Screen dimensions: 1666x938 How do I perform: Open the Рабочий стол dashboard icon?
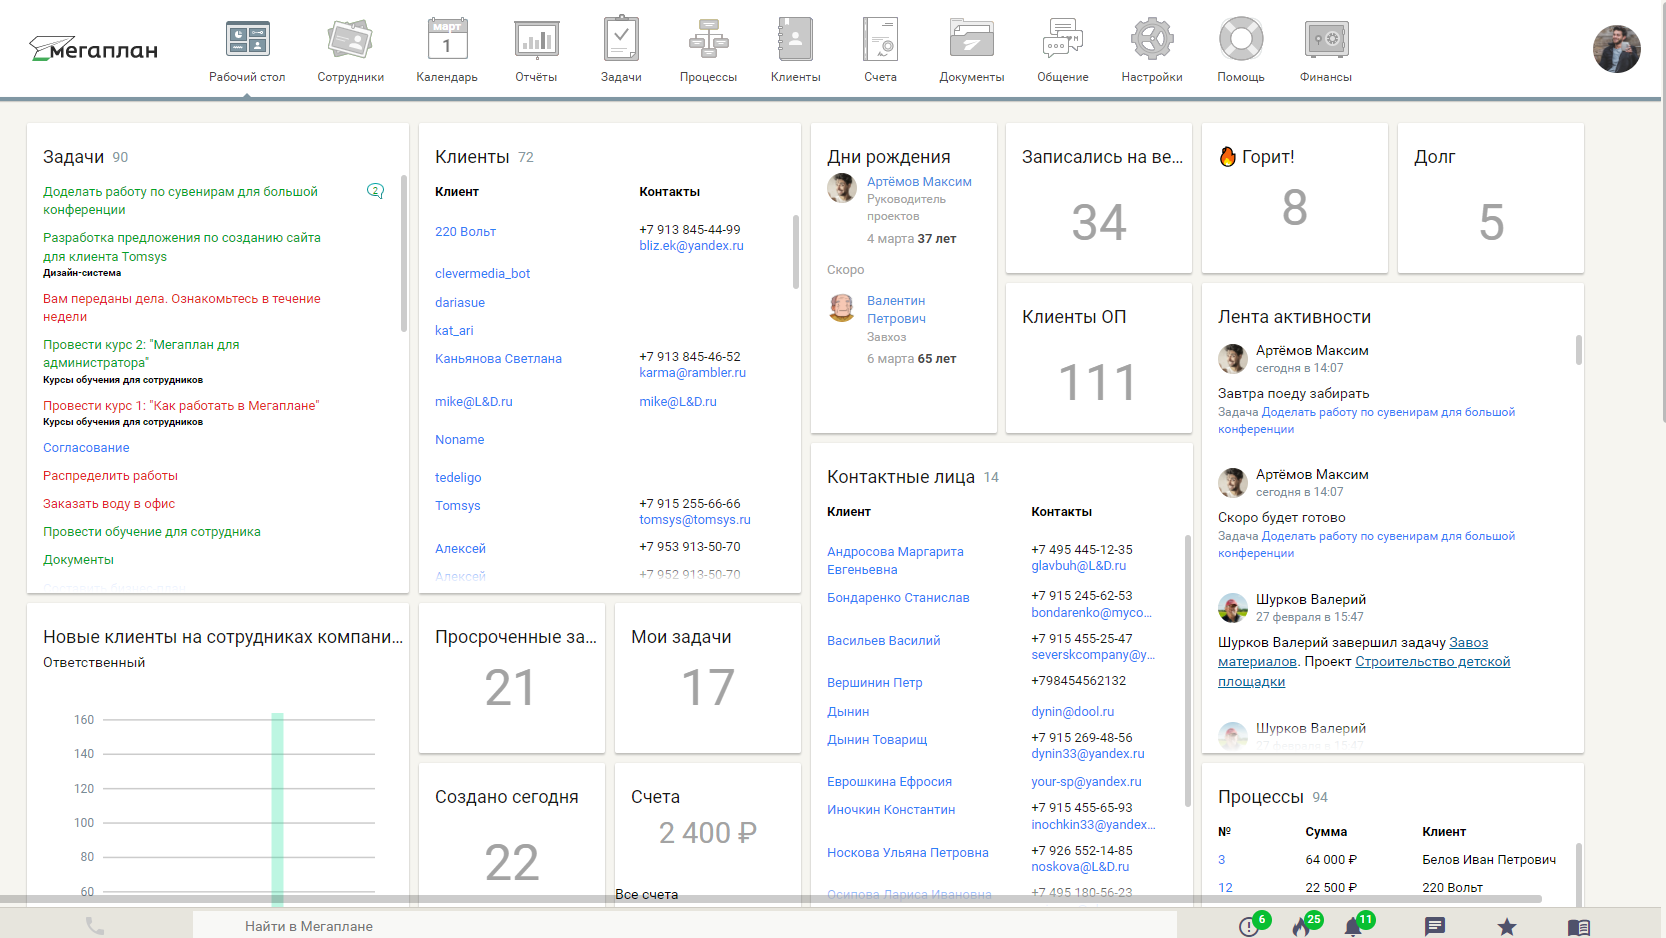(247, 40)
